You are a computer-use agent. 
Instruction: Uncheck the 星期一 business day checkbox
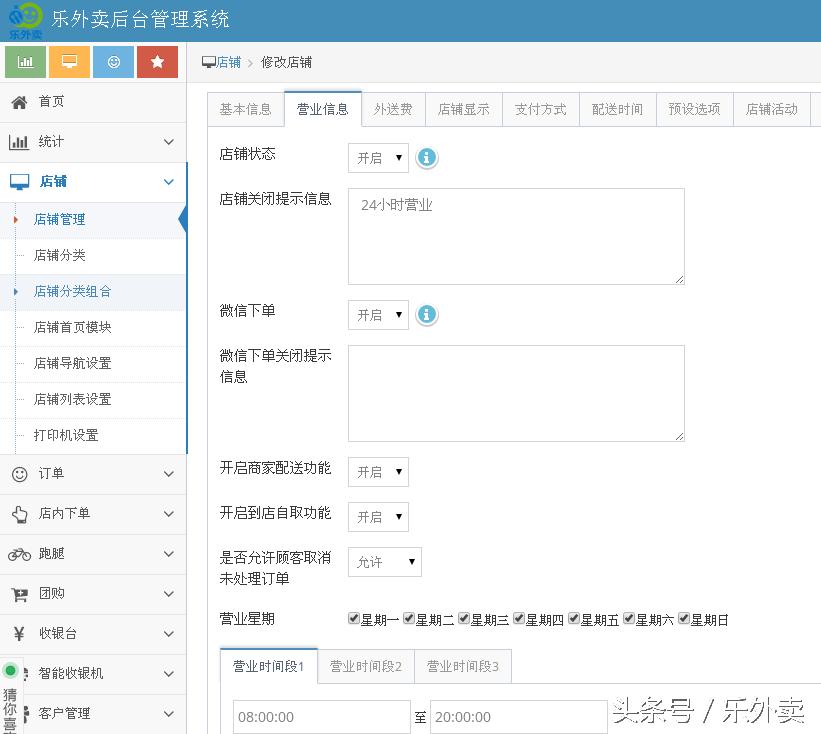coord(354,618)
